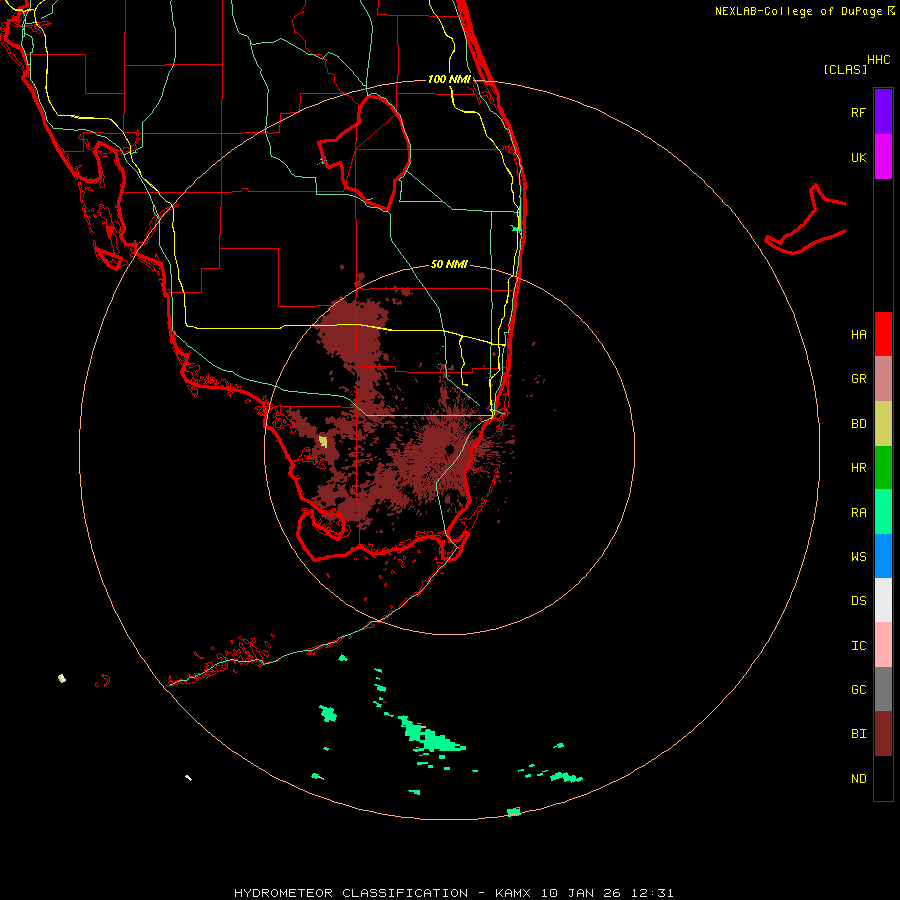The width and height of the screenshot is (900, 900).
Task: Click the 'UK' legend label
Action: [x=858, y=157]
